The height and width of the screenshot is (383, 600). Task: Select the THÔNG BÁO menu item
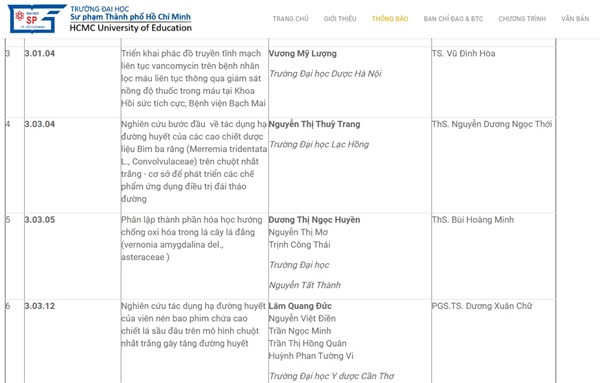click(x=390, y=19)
